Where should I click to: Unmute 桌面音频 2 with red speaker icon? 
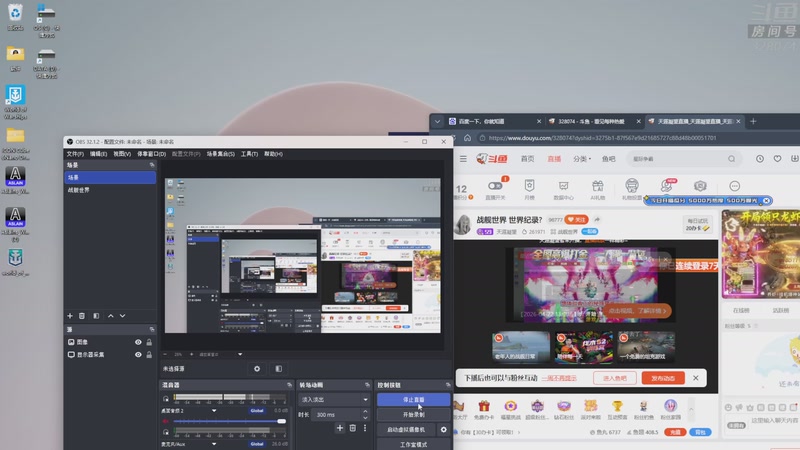(x=165, y=421)
